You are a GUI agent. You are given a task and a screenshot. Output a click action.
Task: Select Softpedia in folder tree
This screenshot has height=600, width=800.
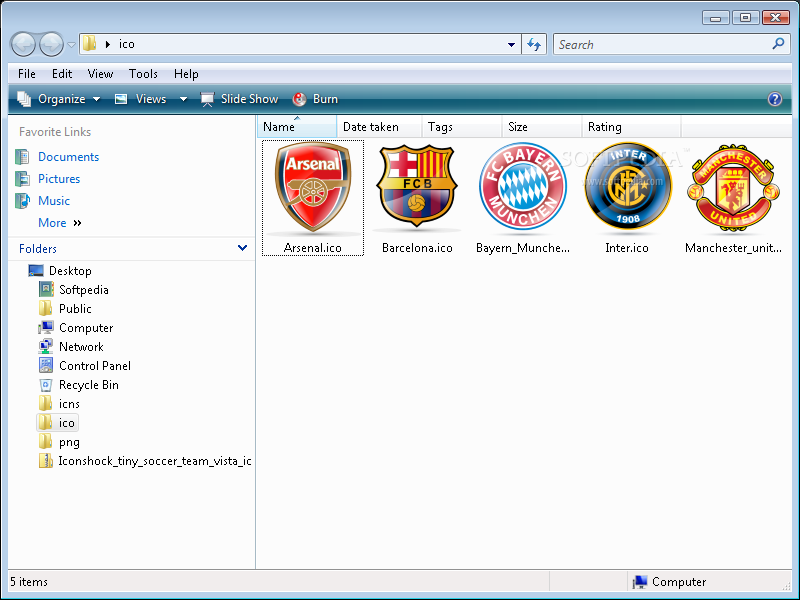pyautogui.click(x=84, y=290)
